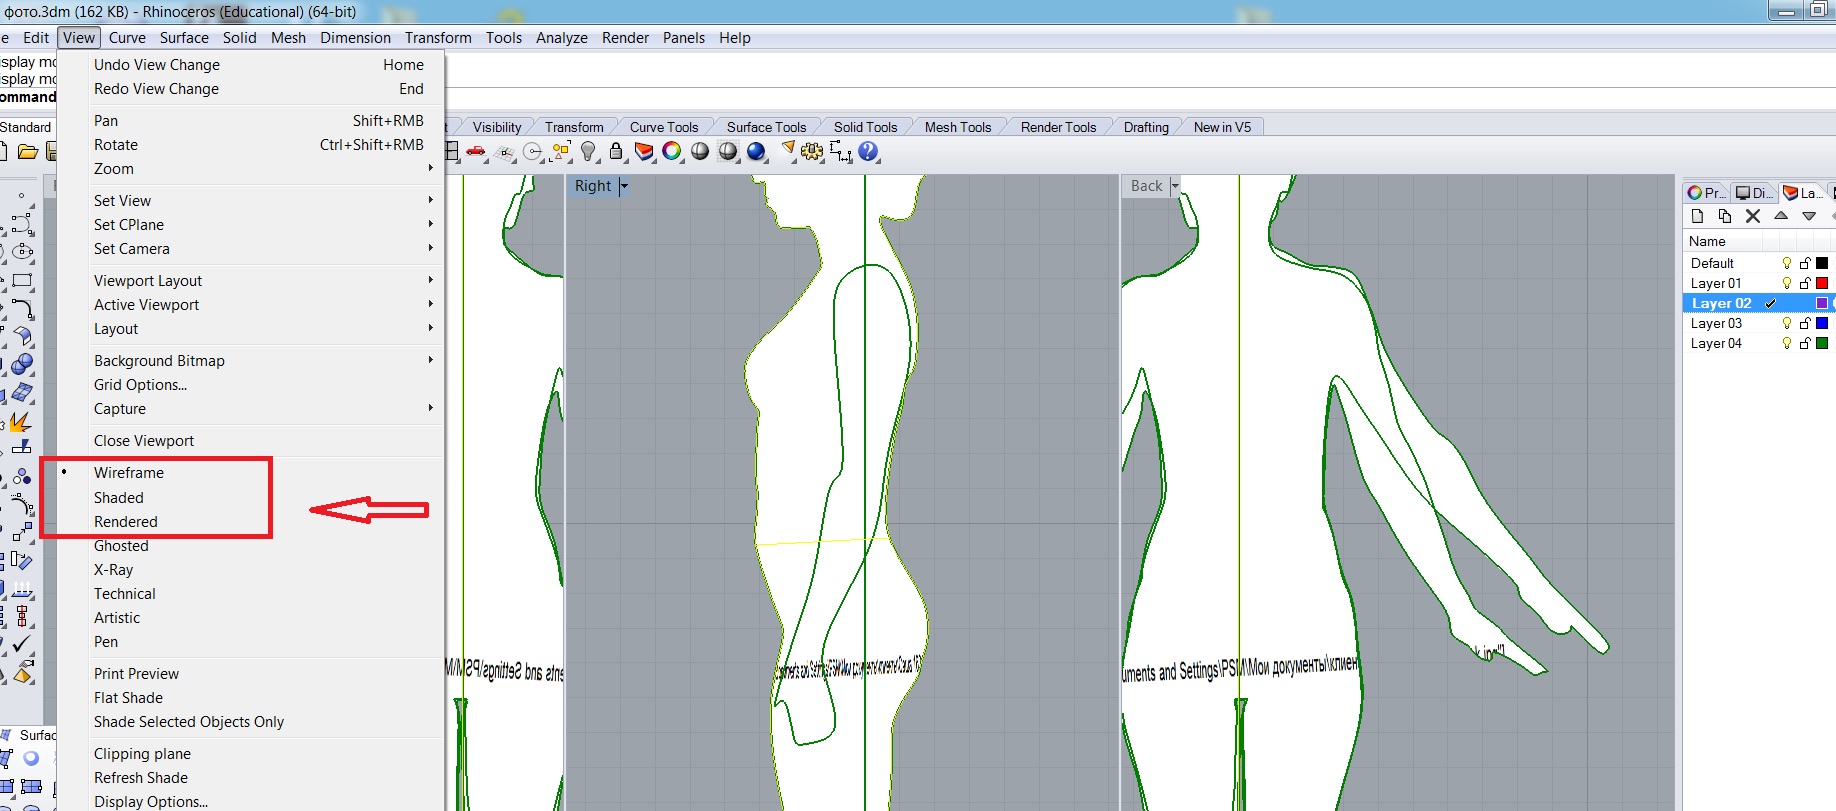Switch to the Curve Tools toolbar tab
The height and width of the screenshot is (811, 1836).
(663, 127)
